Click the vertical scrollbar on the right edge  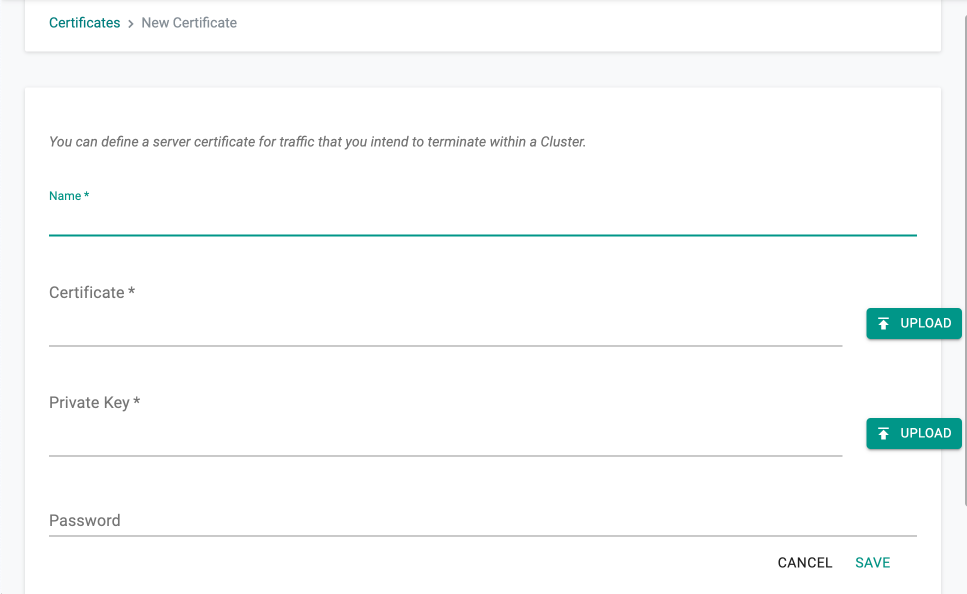pyautogui.click(x=965, y=259)
